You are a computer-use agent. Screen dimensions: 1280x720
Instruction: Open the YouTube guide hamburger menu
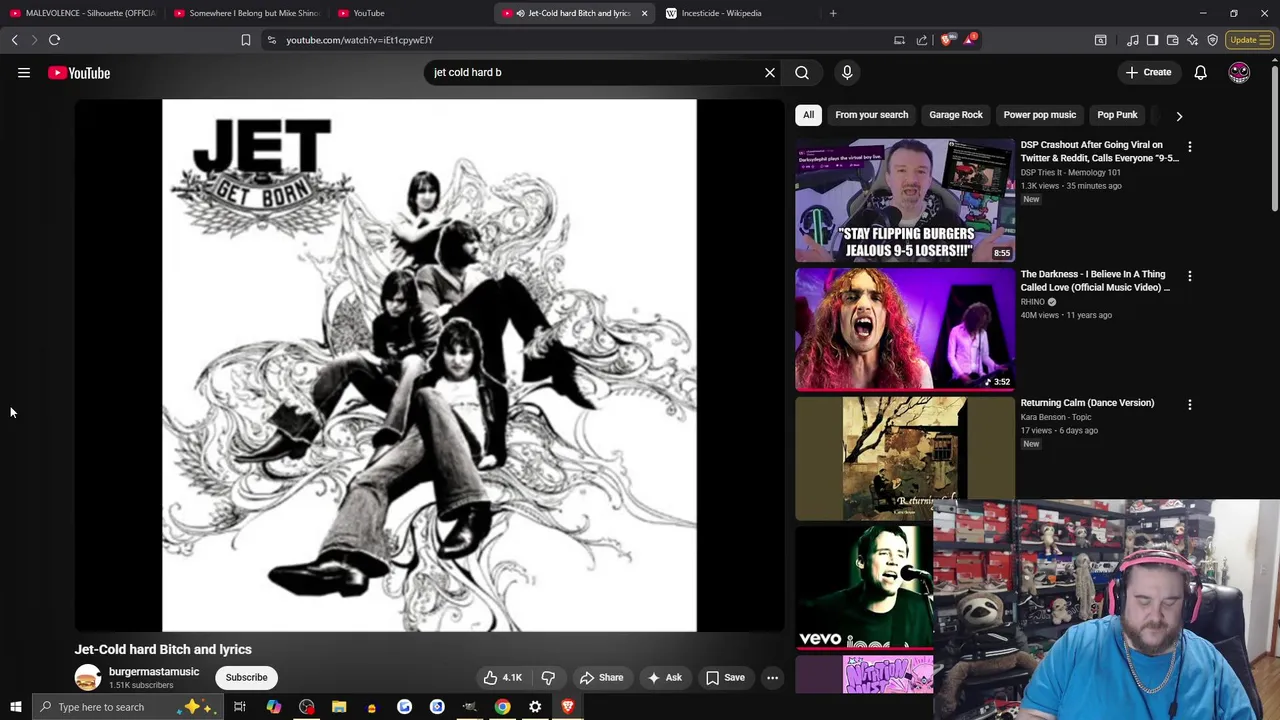24,73
